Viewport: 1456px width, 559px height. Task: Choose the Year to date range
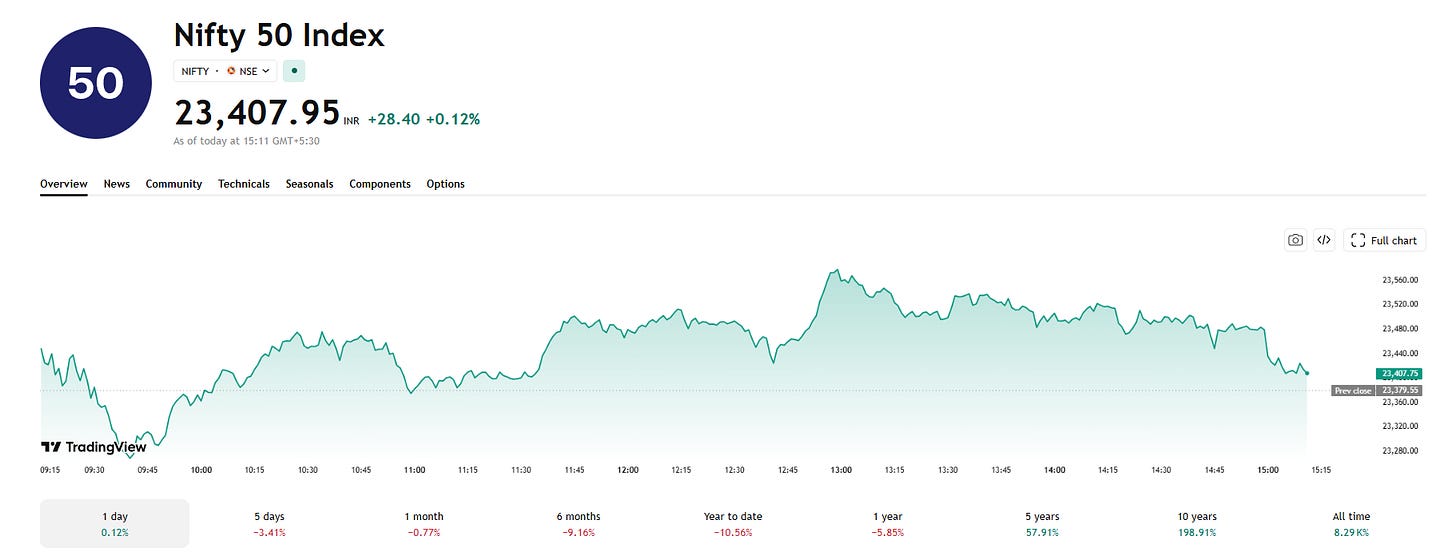(733, 524)
